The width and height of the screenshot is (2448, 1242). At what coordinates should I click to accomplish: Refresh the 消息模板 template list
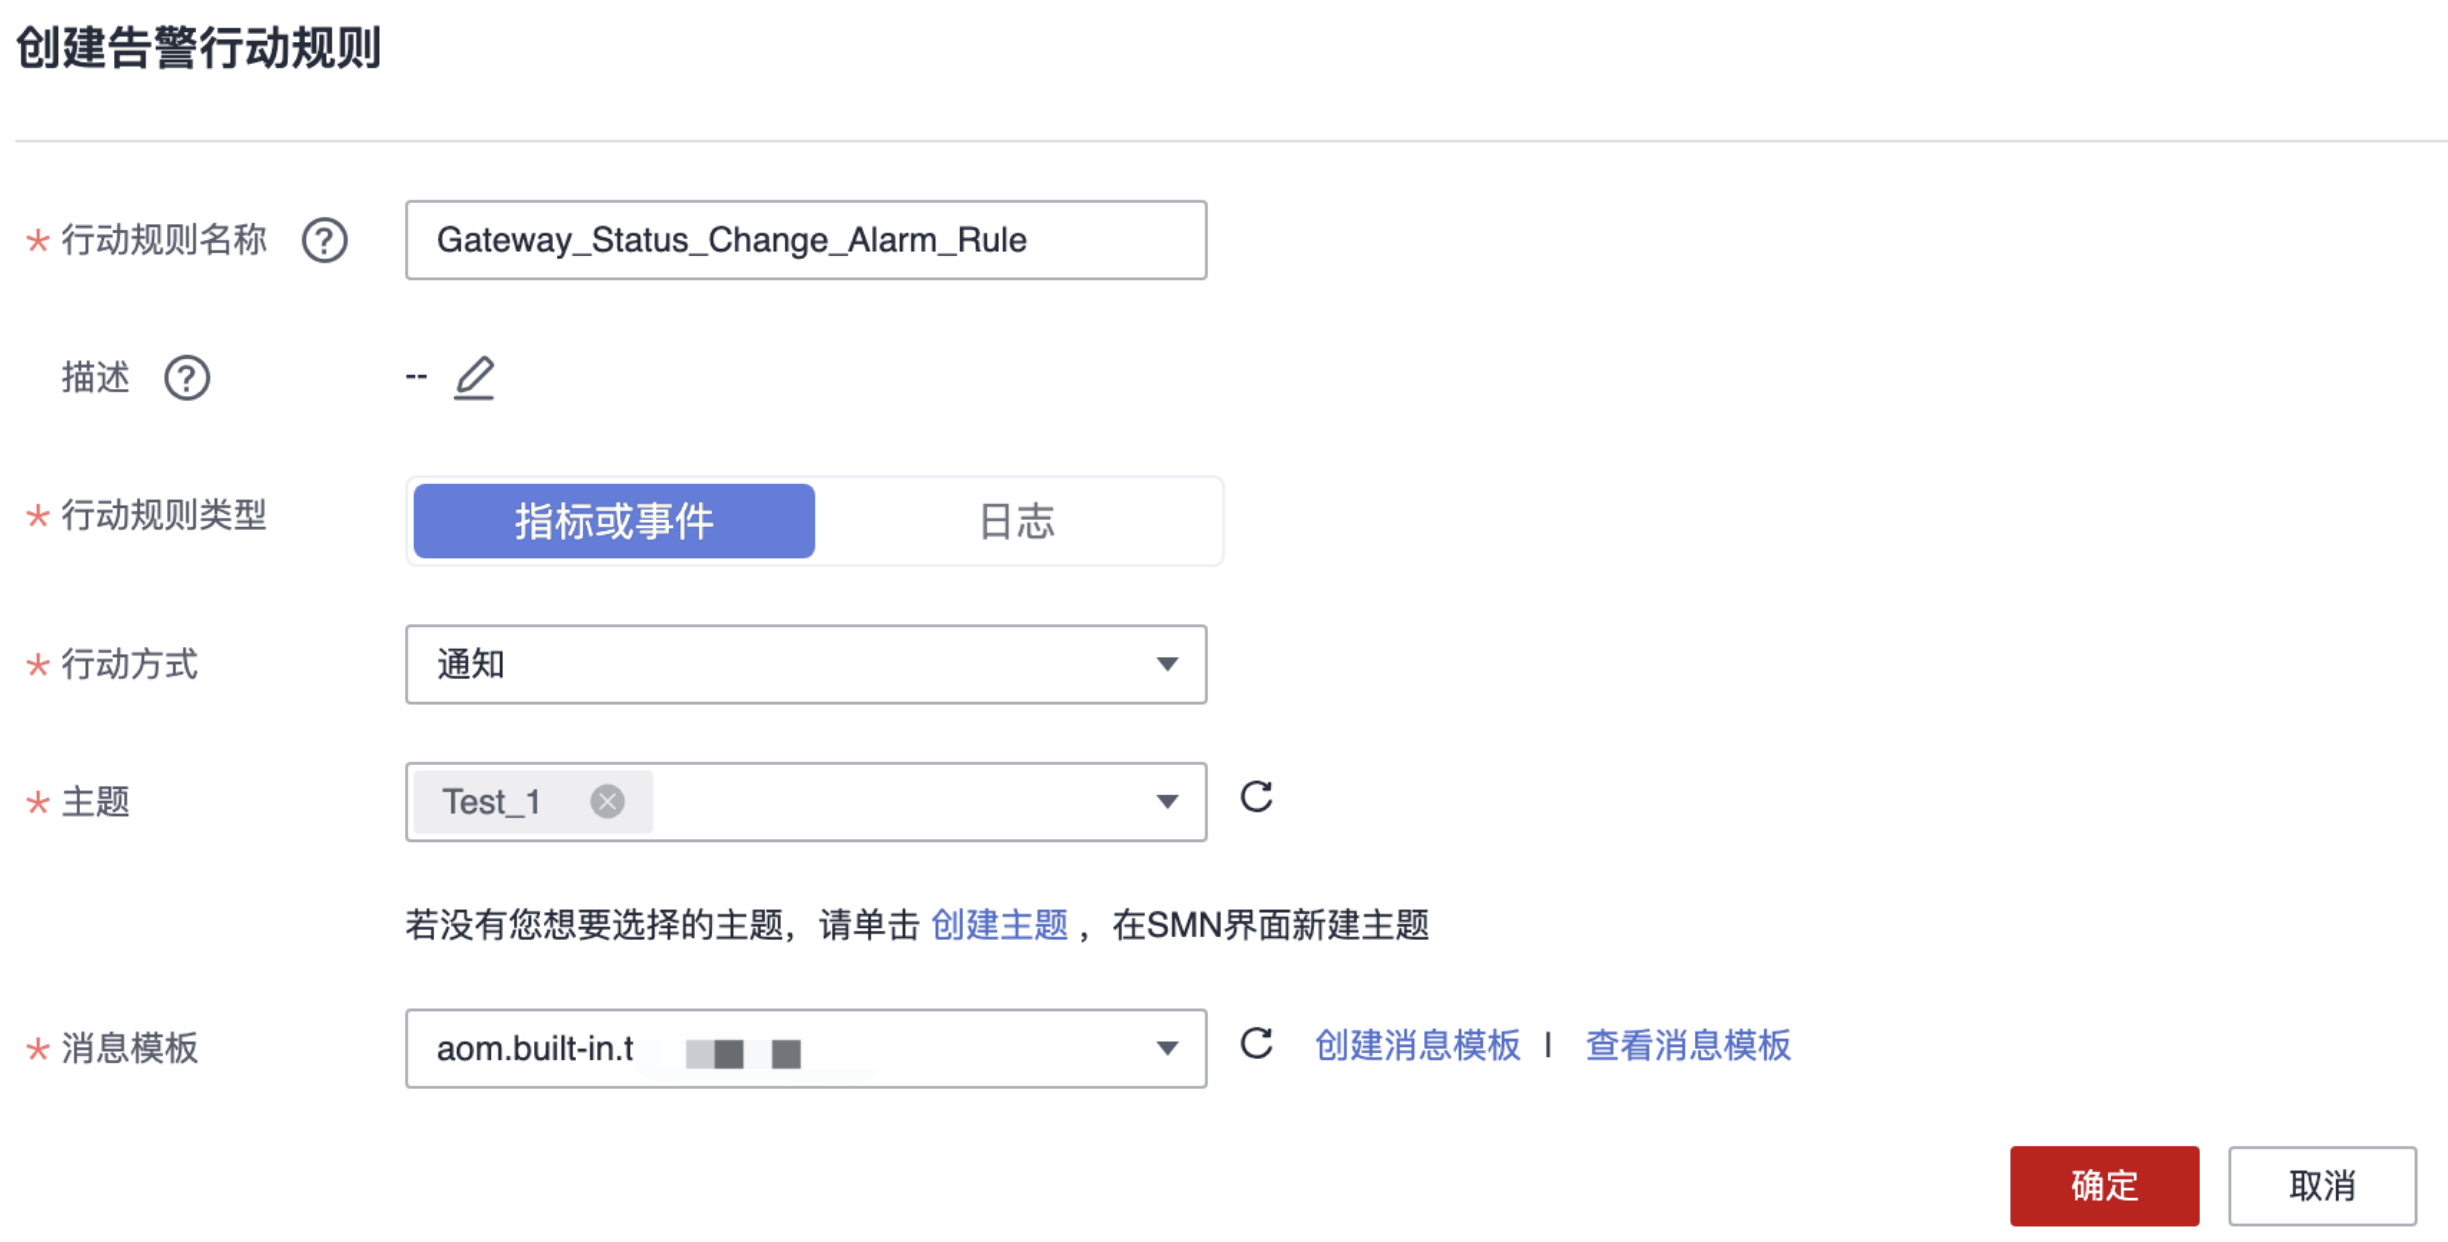pyautogui.click(x=1256, y=1044)
